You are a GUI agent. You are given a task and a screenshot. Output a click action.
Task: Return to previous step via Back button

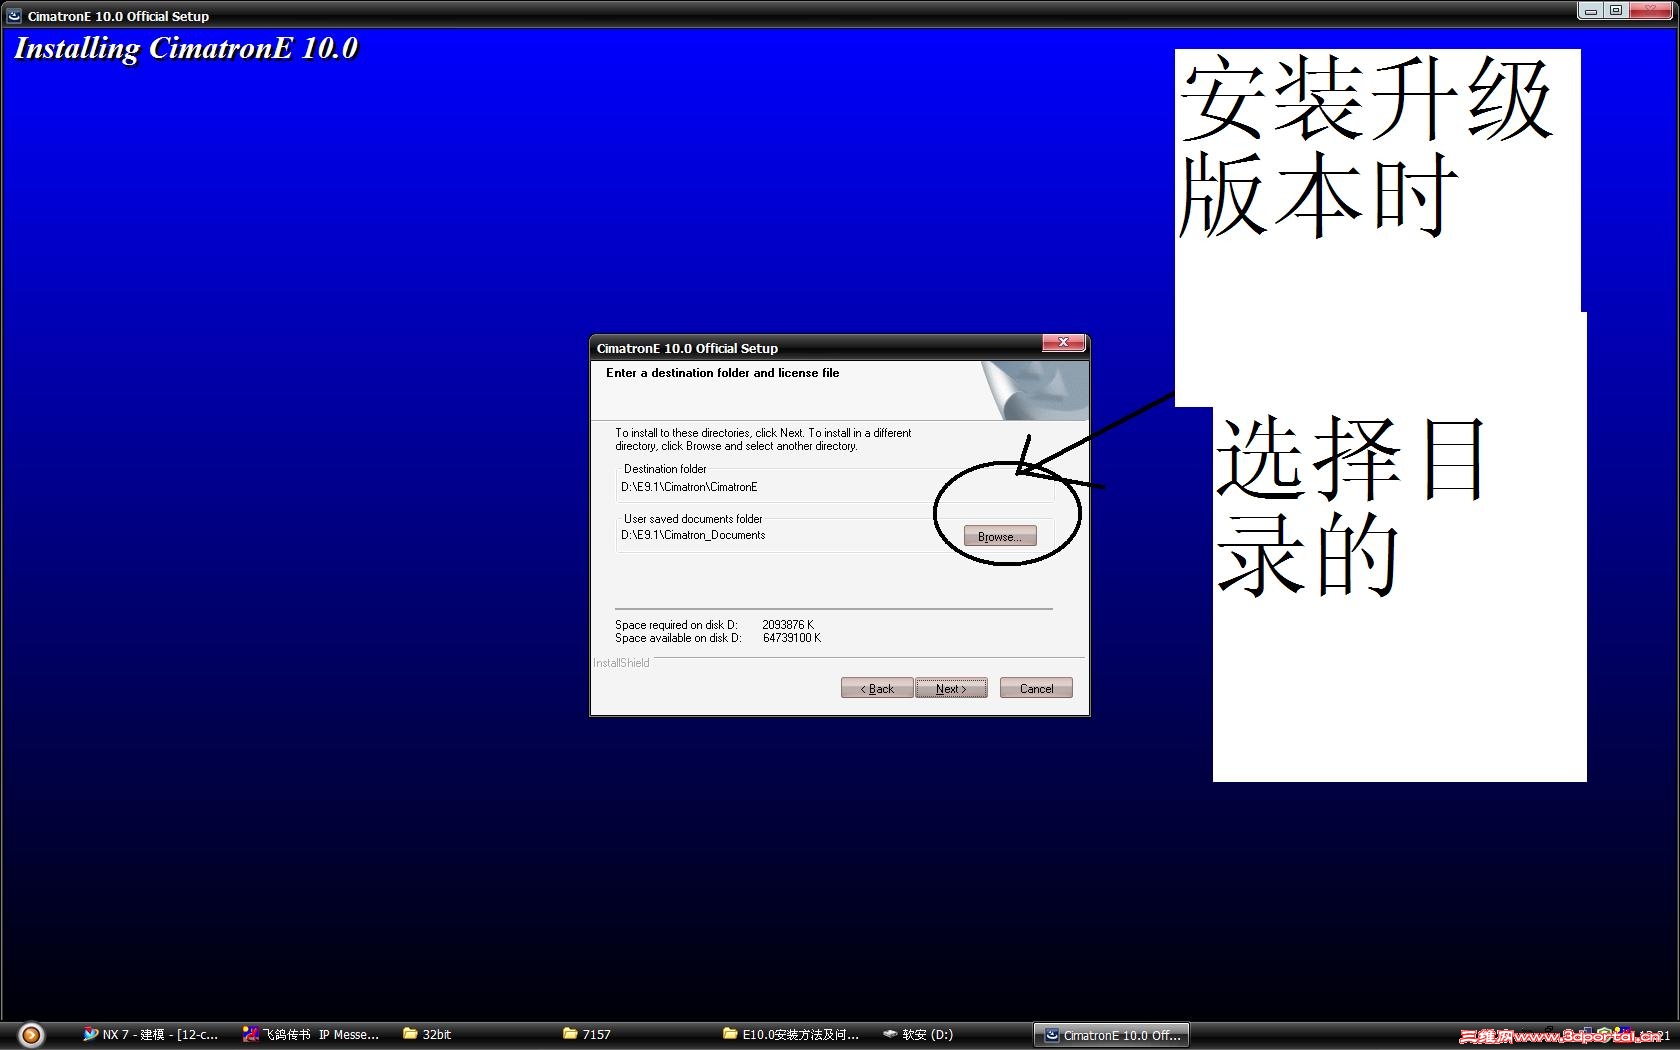point(877,688)
